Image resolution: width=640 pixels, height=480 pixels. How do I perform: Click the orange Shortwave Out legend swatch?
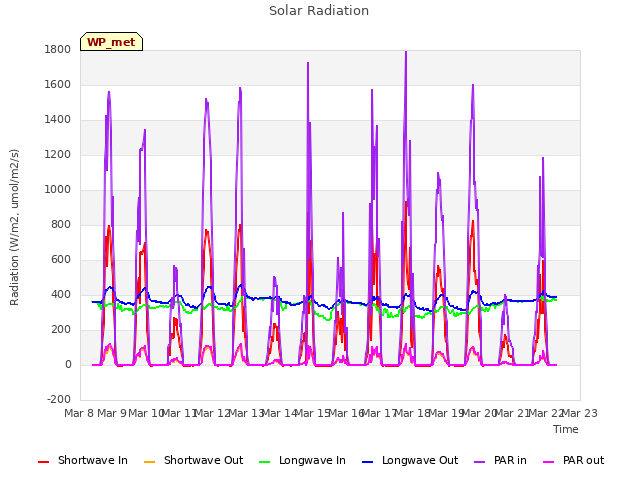point(149,462)
